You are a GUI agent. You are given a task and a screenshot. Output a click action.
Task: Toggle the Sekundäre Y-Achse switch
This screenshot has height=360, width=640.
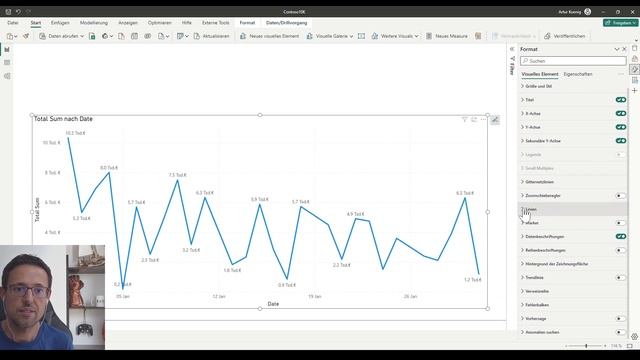[x=621, y=141]
